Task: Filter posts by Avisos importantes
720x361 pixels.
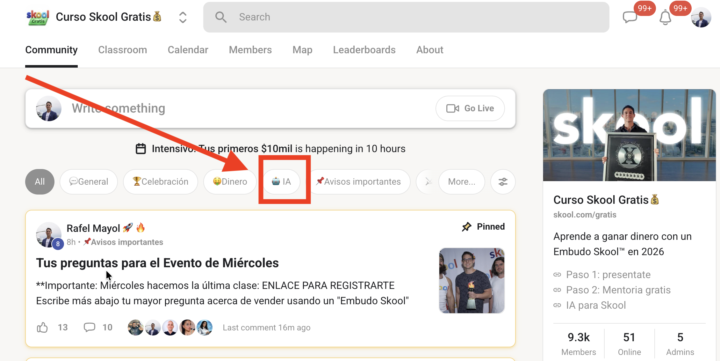Action: [358, 181]
